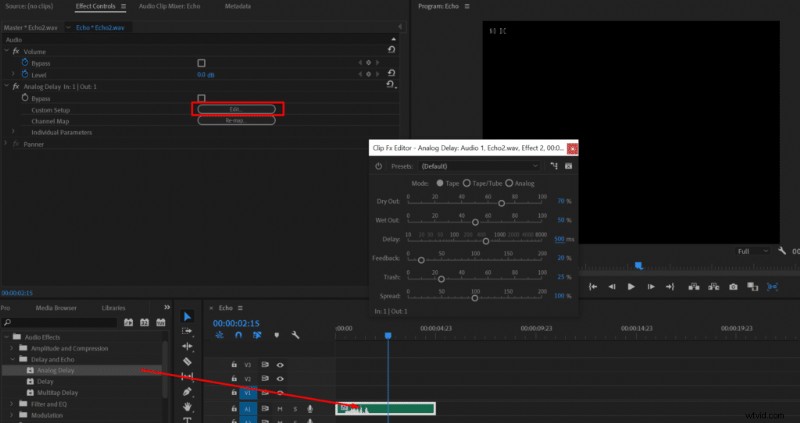Toggle snap magnet in Echo timeline
The height and width of the screenshot is (423, 800).
point(238,335)
